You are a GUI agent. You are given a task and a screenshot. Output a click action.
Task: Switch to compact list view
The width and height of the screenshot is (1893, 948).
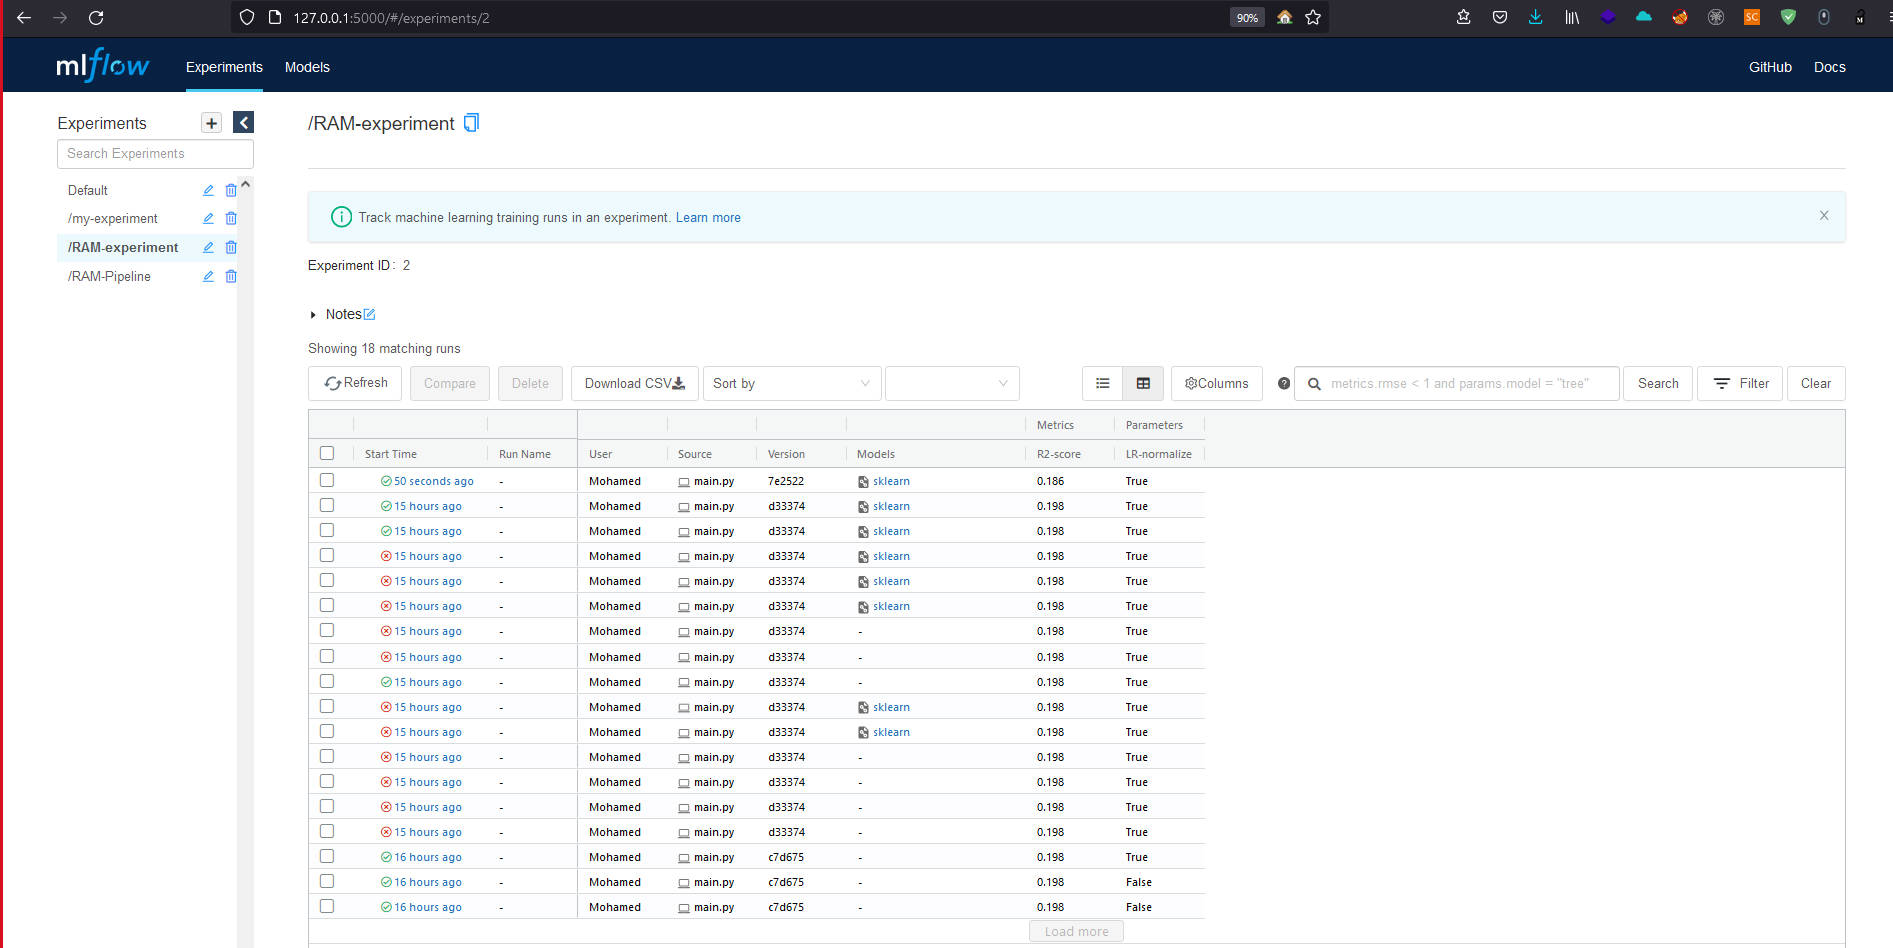1103,383
